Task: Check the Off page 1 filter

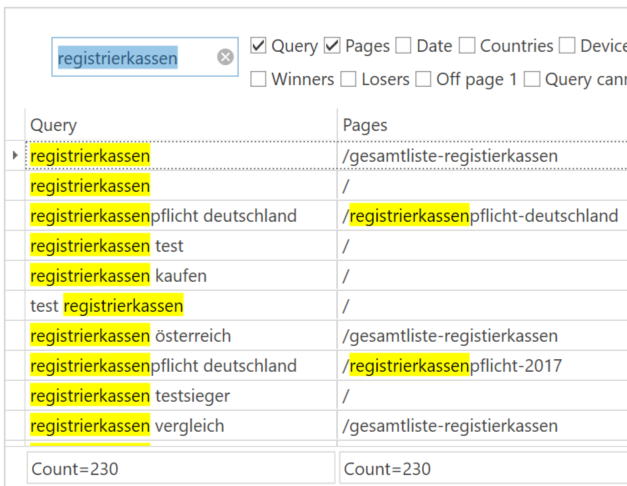Action: click(423, 79)
